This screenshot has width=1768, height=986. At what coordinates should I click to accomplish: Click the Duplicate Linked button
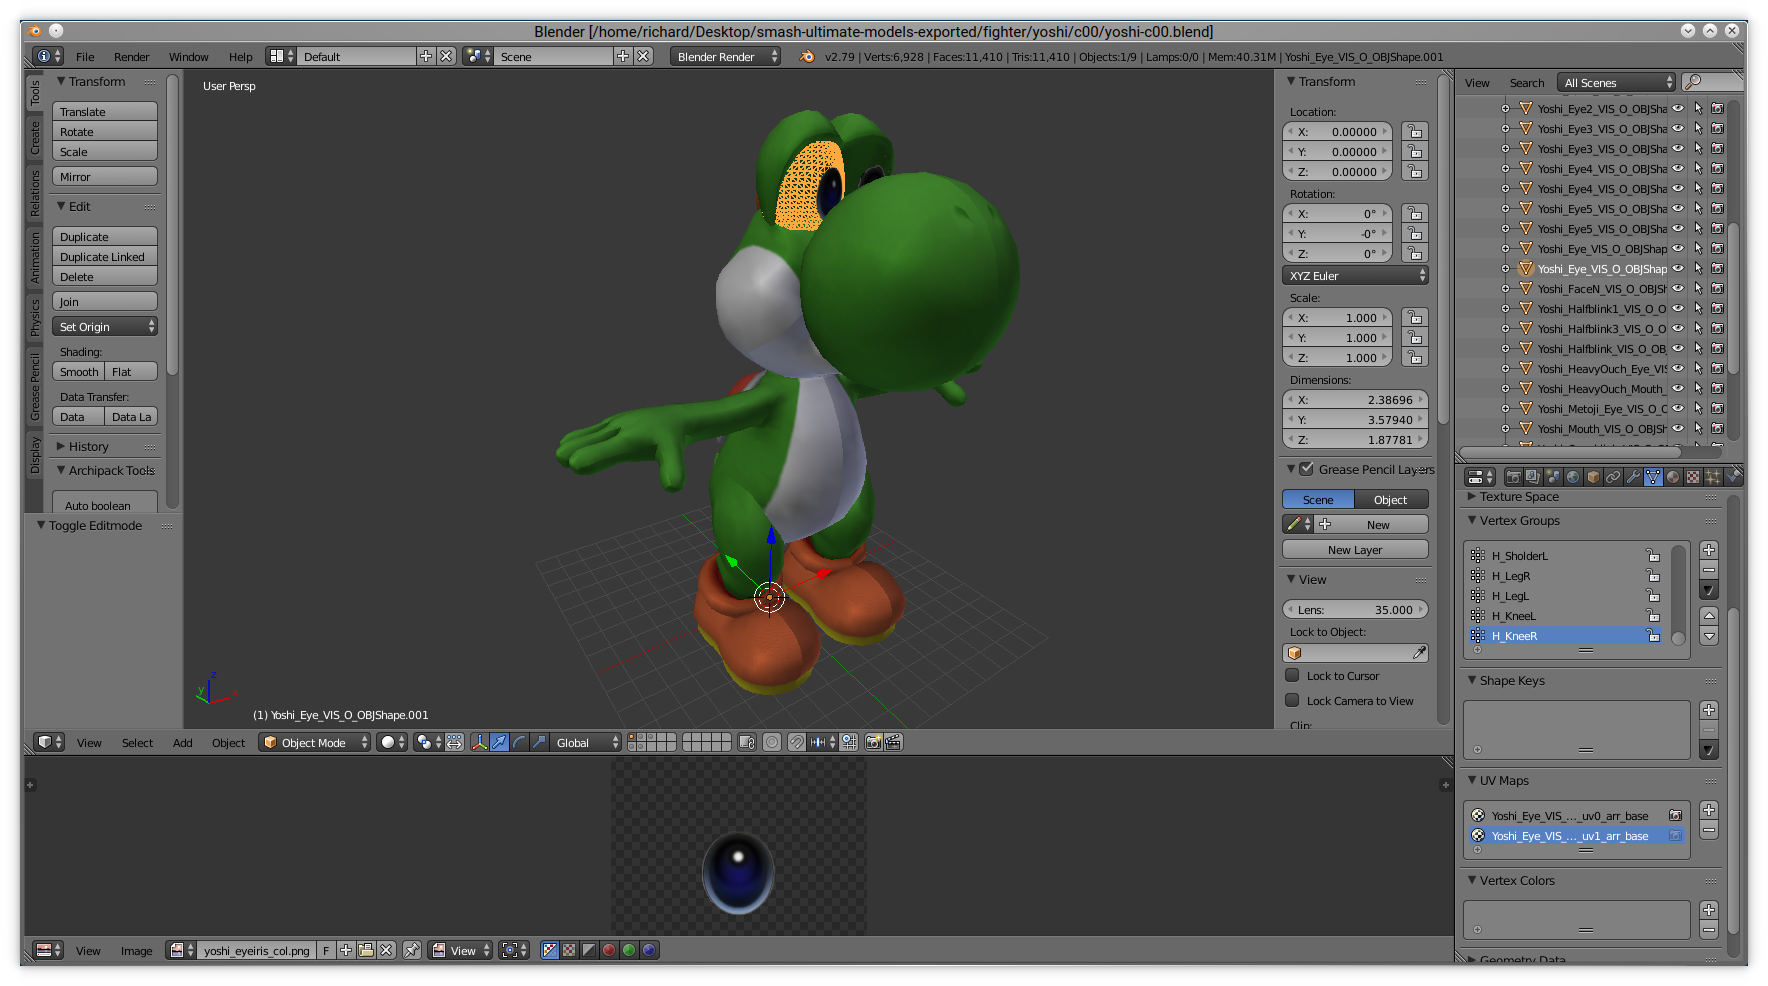point(105,257)
